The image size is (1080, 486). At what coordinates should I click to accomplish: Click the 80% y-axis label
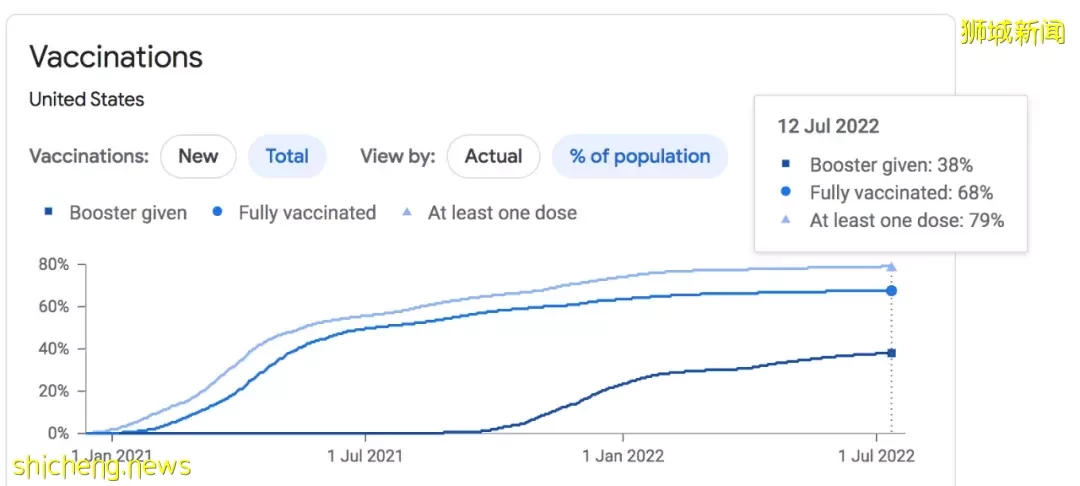[54, 264]
